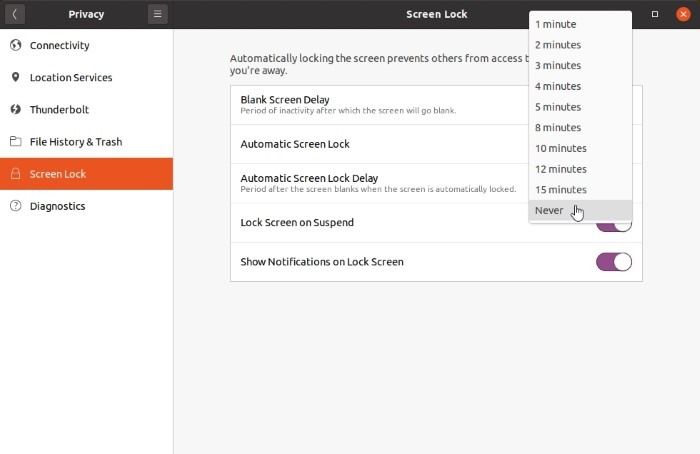Viewport: 700px width, 454px height.
Task: Click the Screen Lock padlock icon
Action: coord(16,174)
